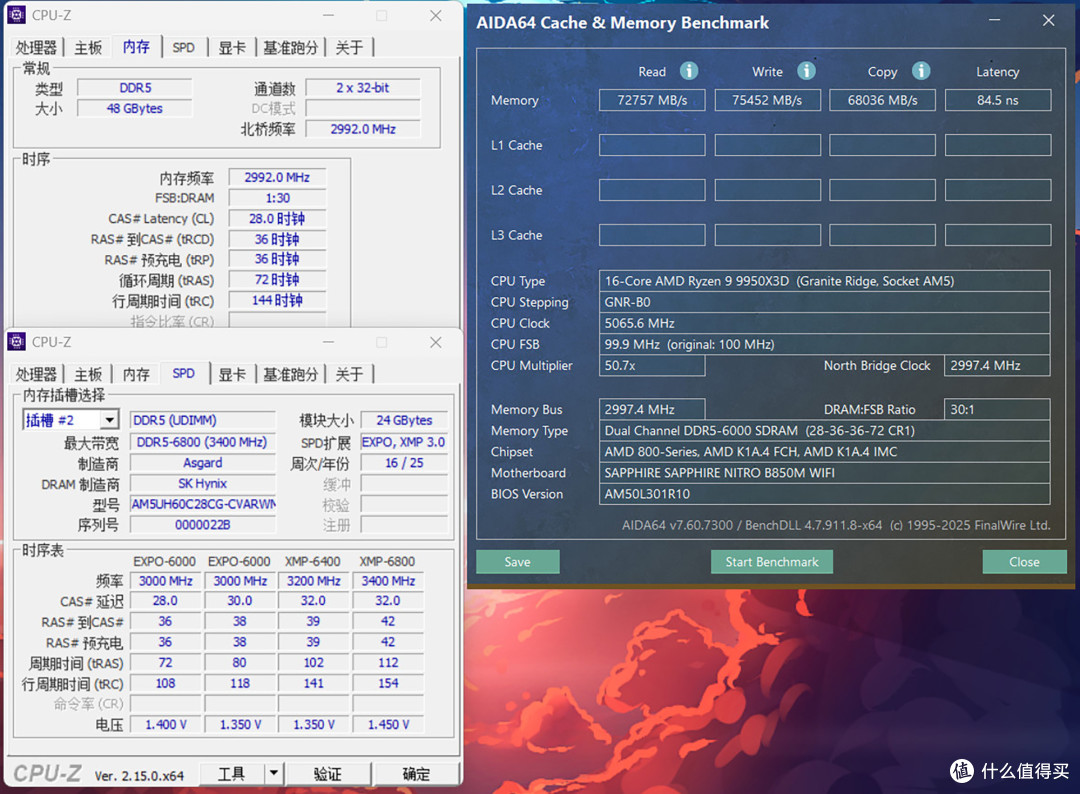Click part number AM5UH60C28CG-CVARWN field
The image size is (1080, 794).
[x=202, y=504]
